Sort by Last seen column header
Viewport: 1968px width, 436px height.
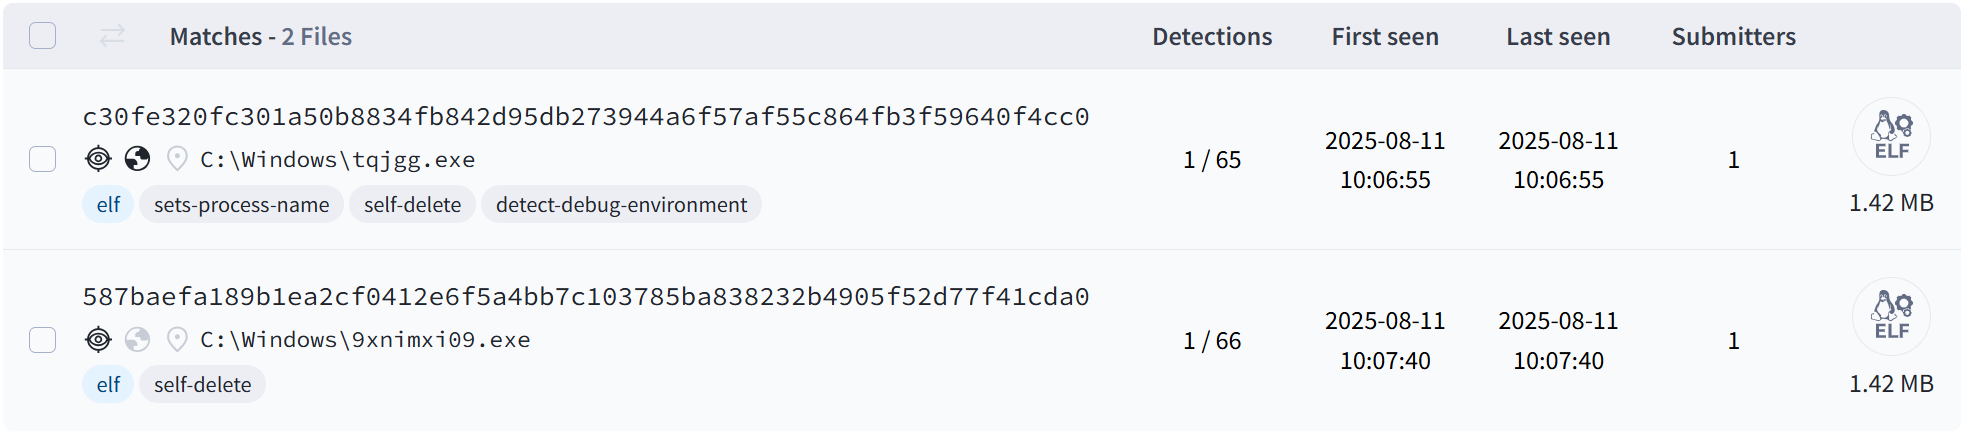1558,37
